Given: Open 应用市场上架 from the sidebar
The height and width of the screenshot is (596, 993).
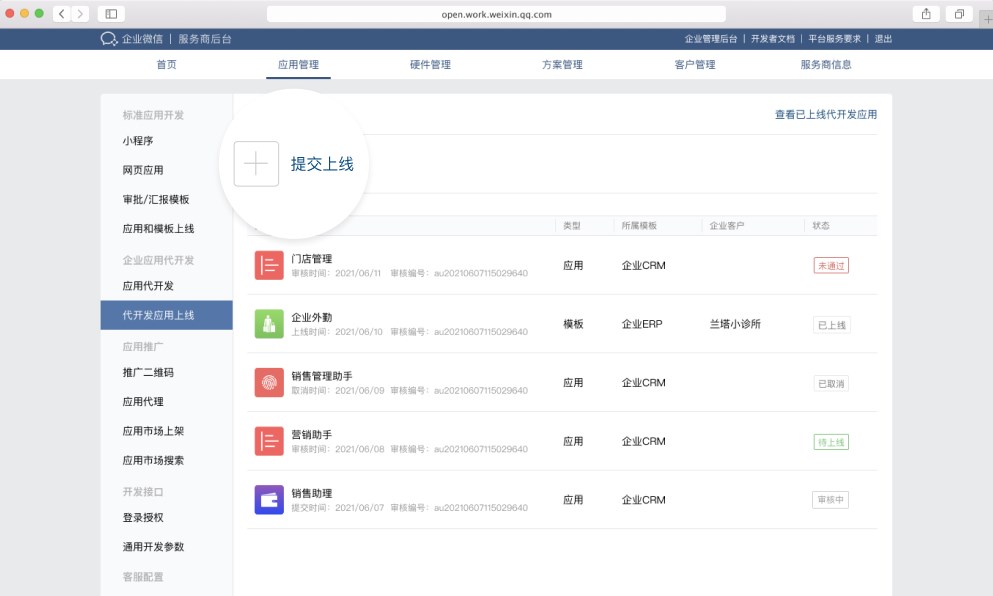Looking at the screenshot, I should (153, 431).
